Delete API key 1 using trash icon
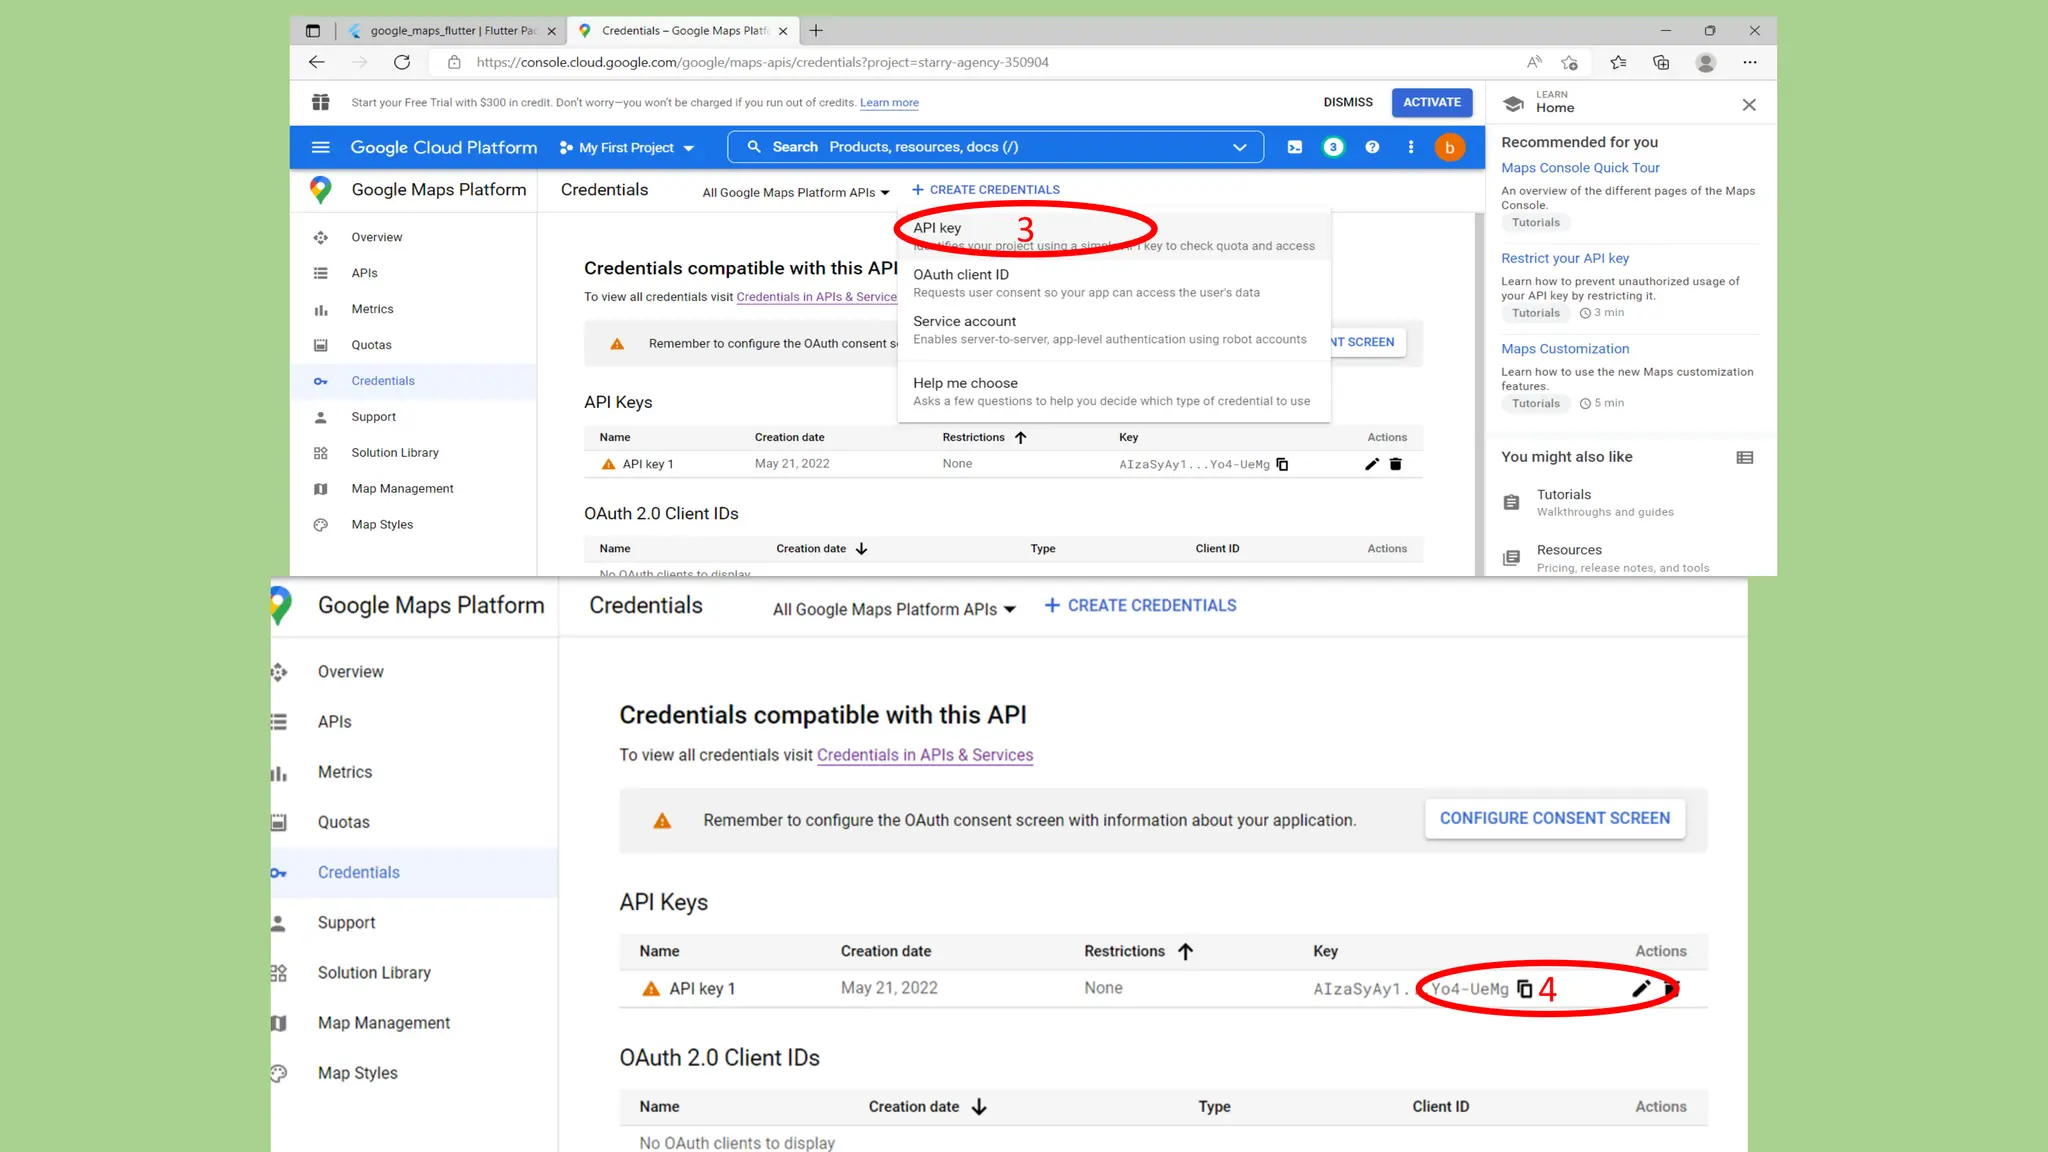Viewport: 2048px width, 1152px height. (x=1395, y=464)
